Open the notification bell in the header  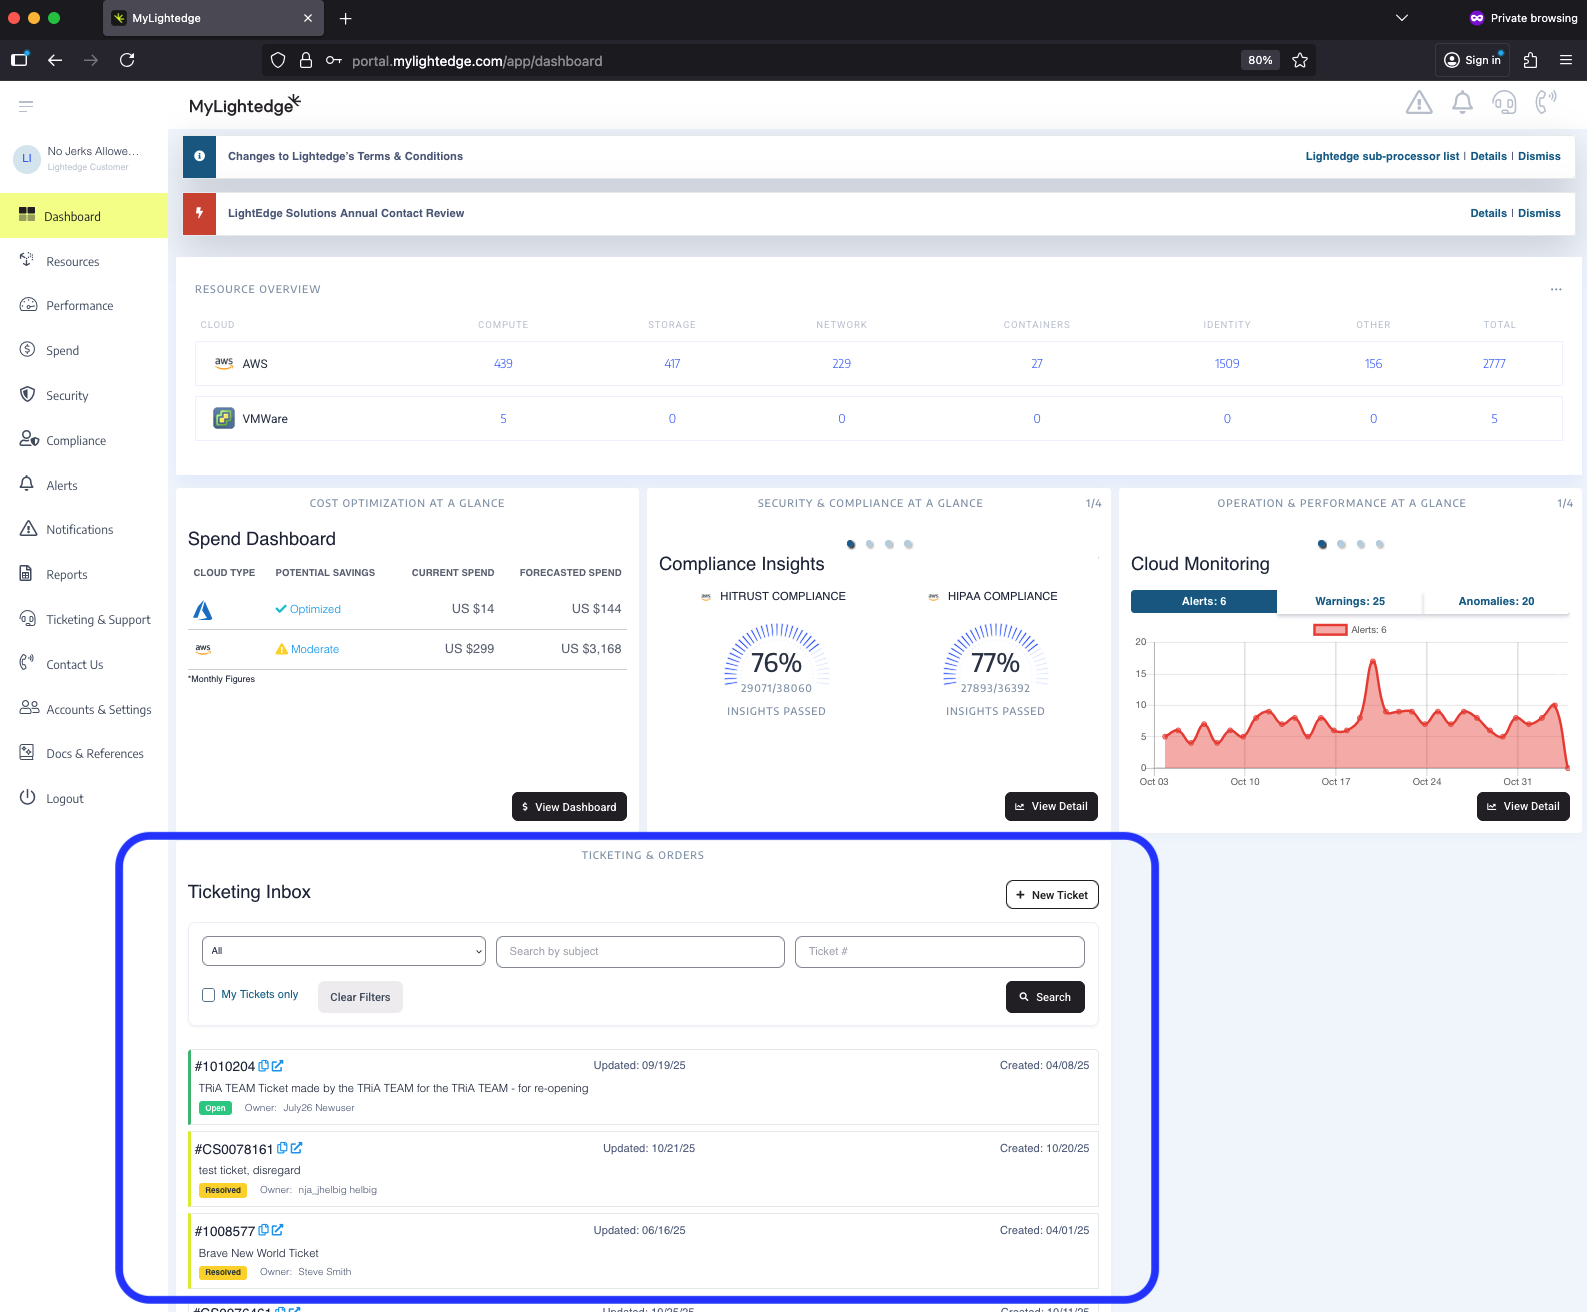[x=1462, y=103]
